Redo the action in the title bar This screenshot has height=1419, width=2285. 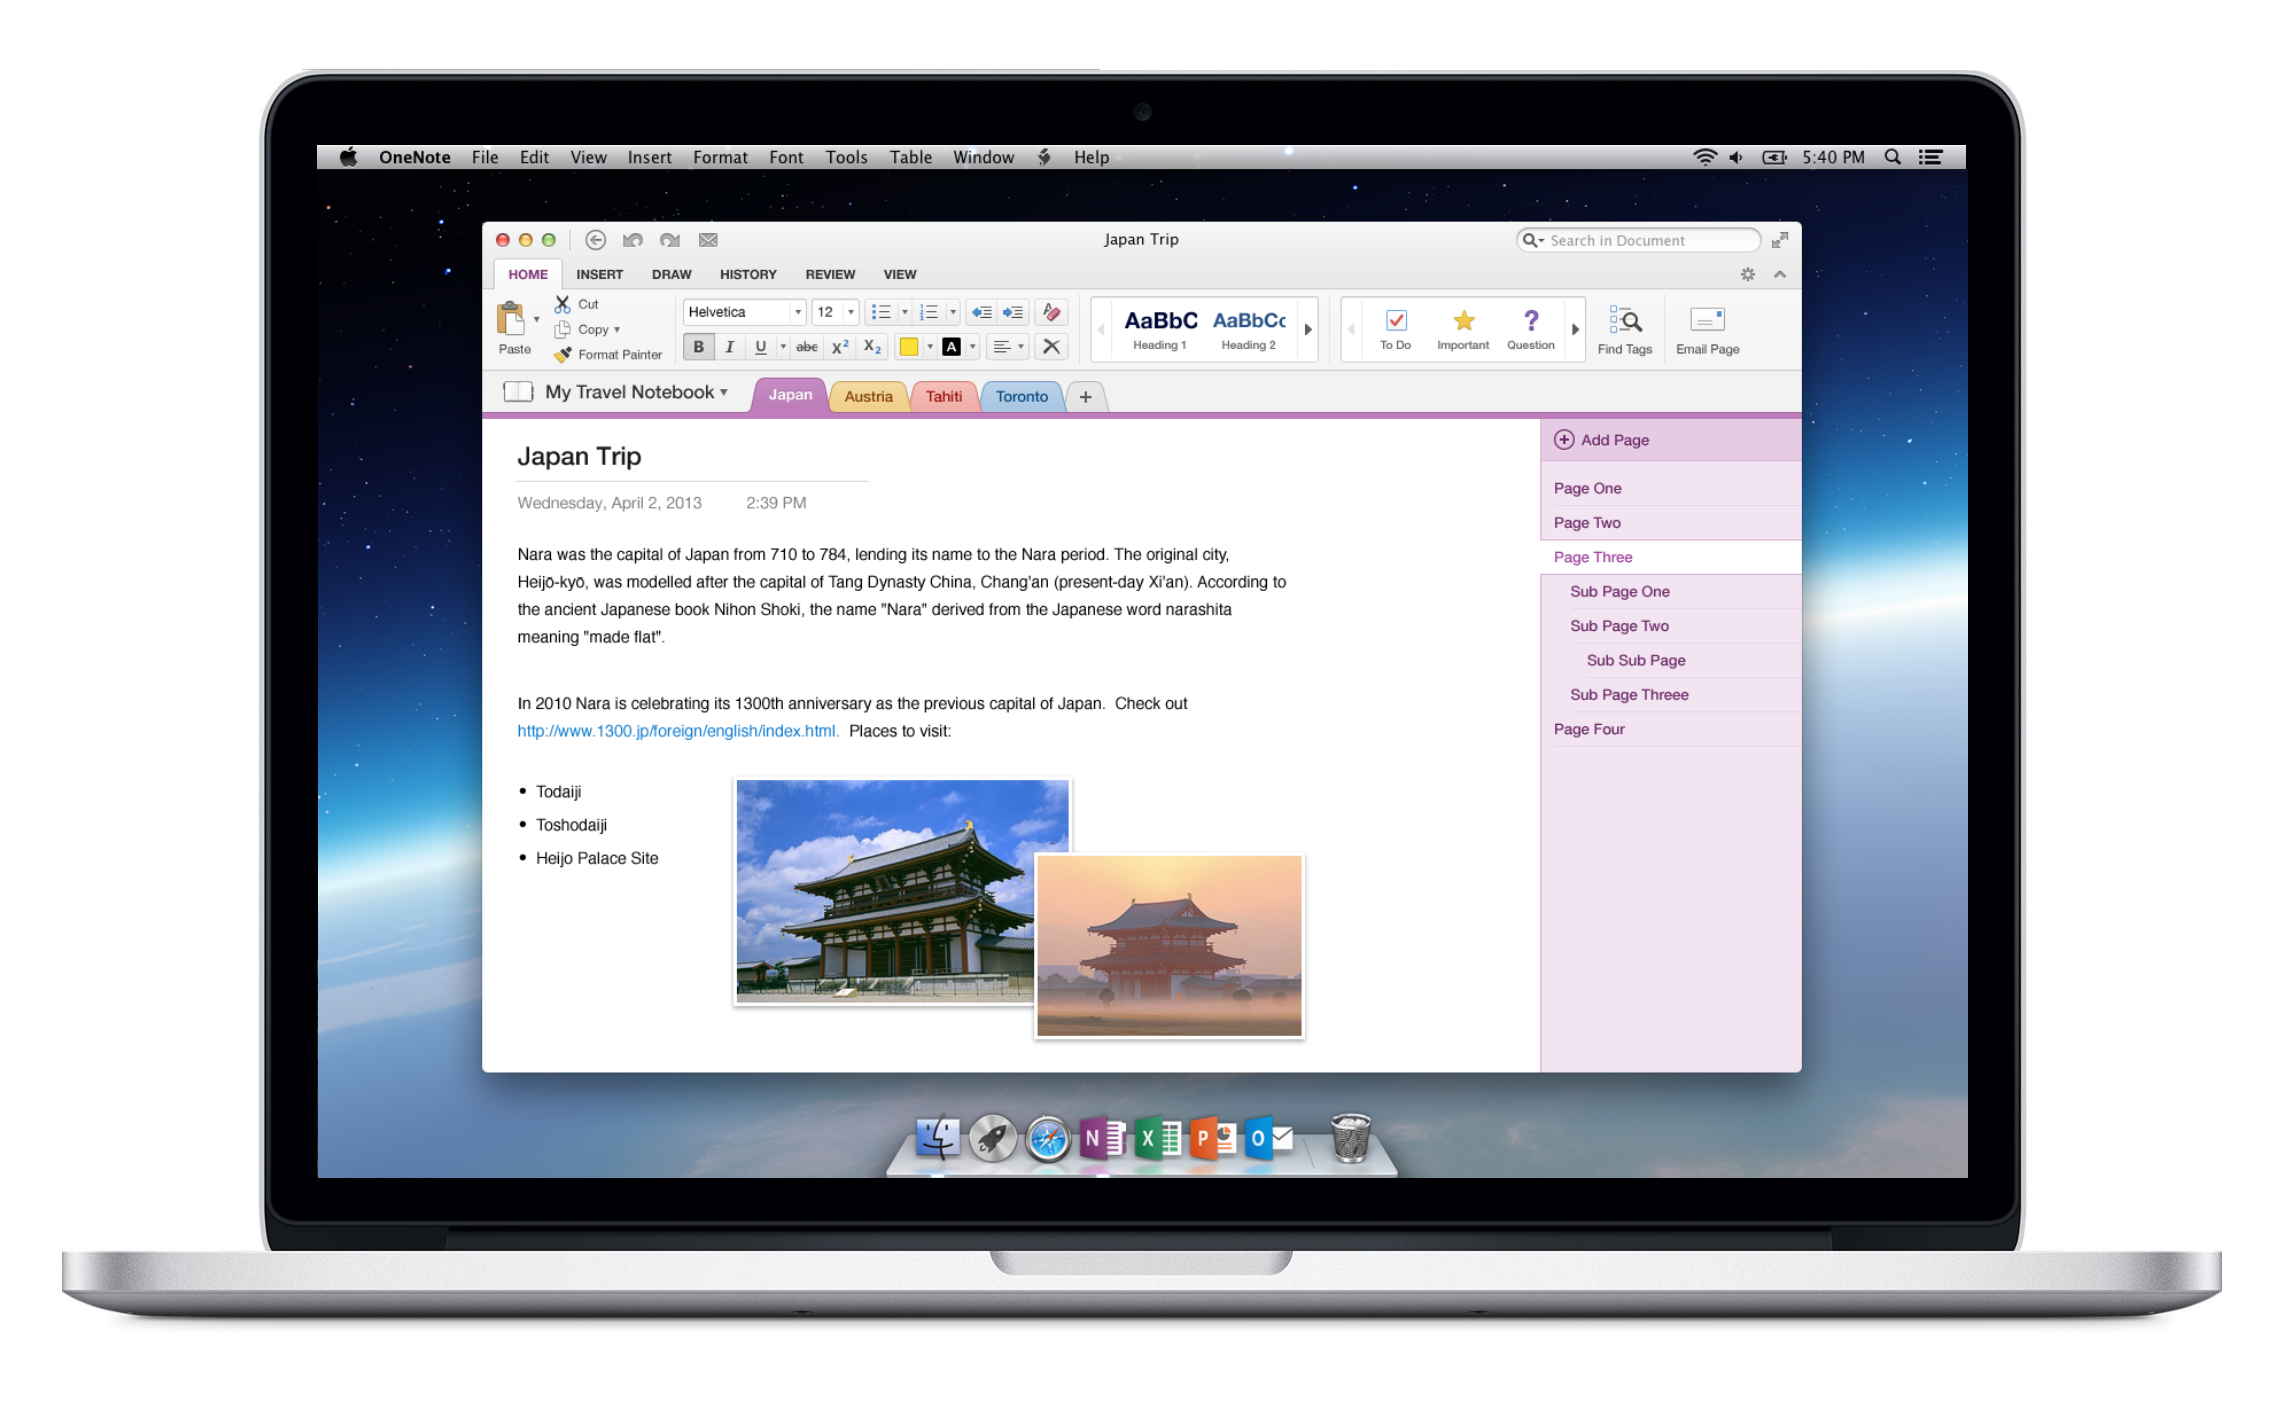tap(670, 240)
